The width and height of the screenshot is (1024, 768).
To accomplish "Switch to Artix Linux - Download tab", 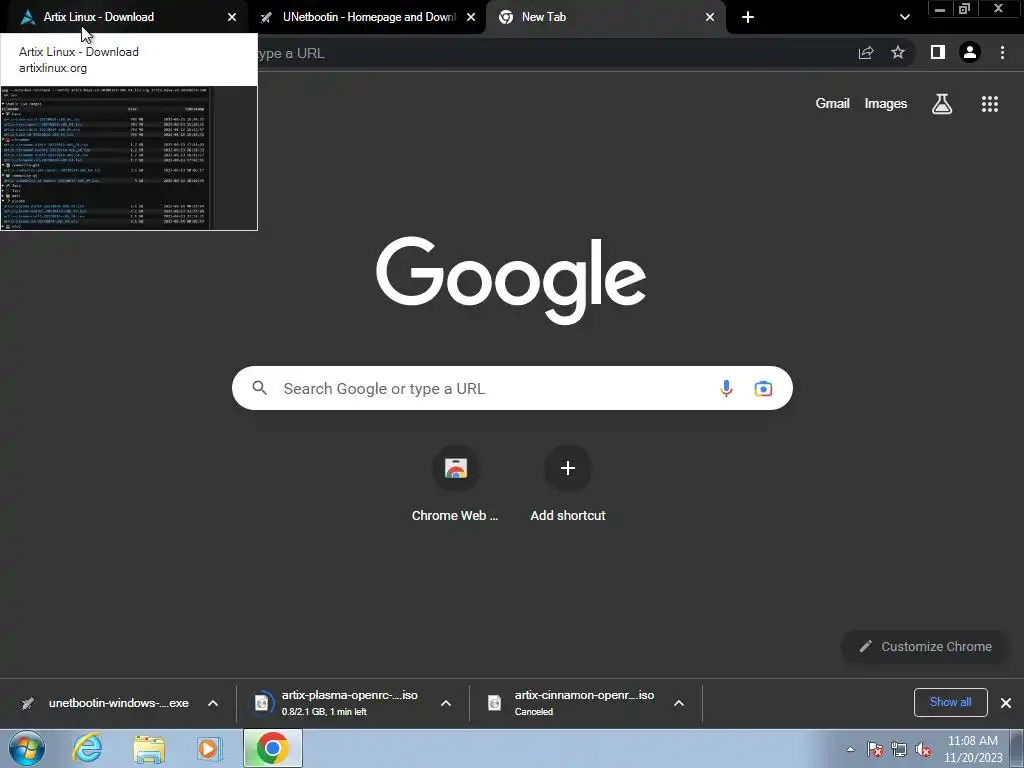I will click(124, 17).
